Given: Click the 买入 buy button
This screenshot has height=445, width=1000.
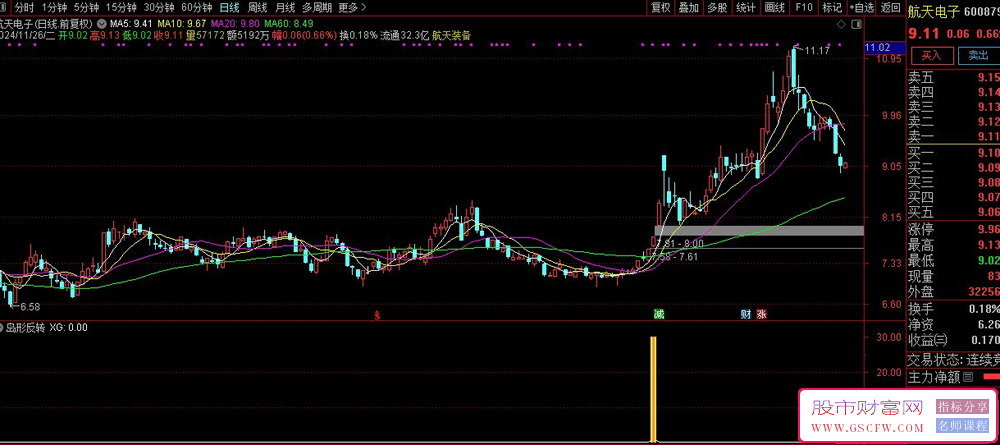Looking at the screenshot, I should pos(930,55).
